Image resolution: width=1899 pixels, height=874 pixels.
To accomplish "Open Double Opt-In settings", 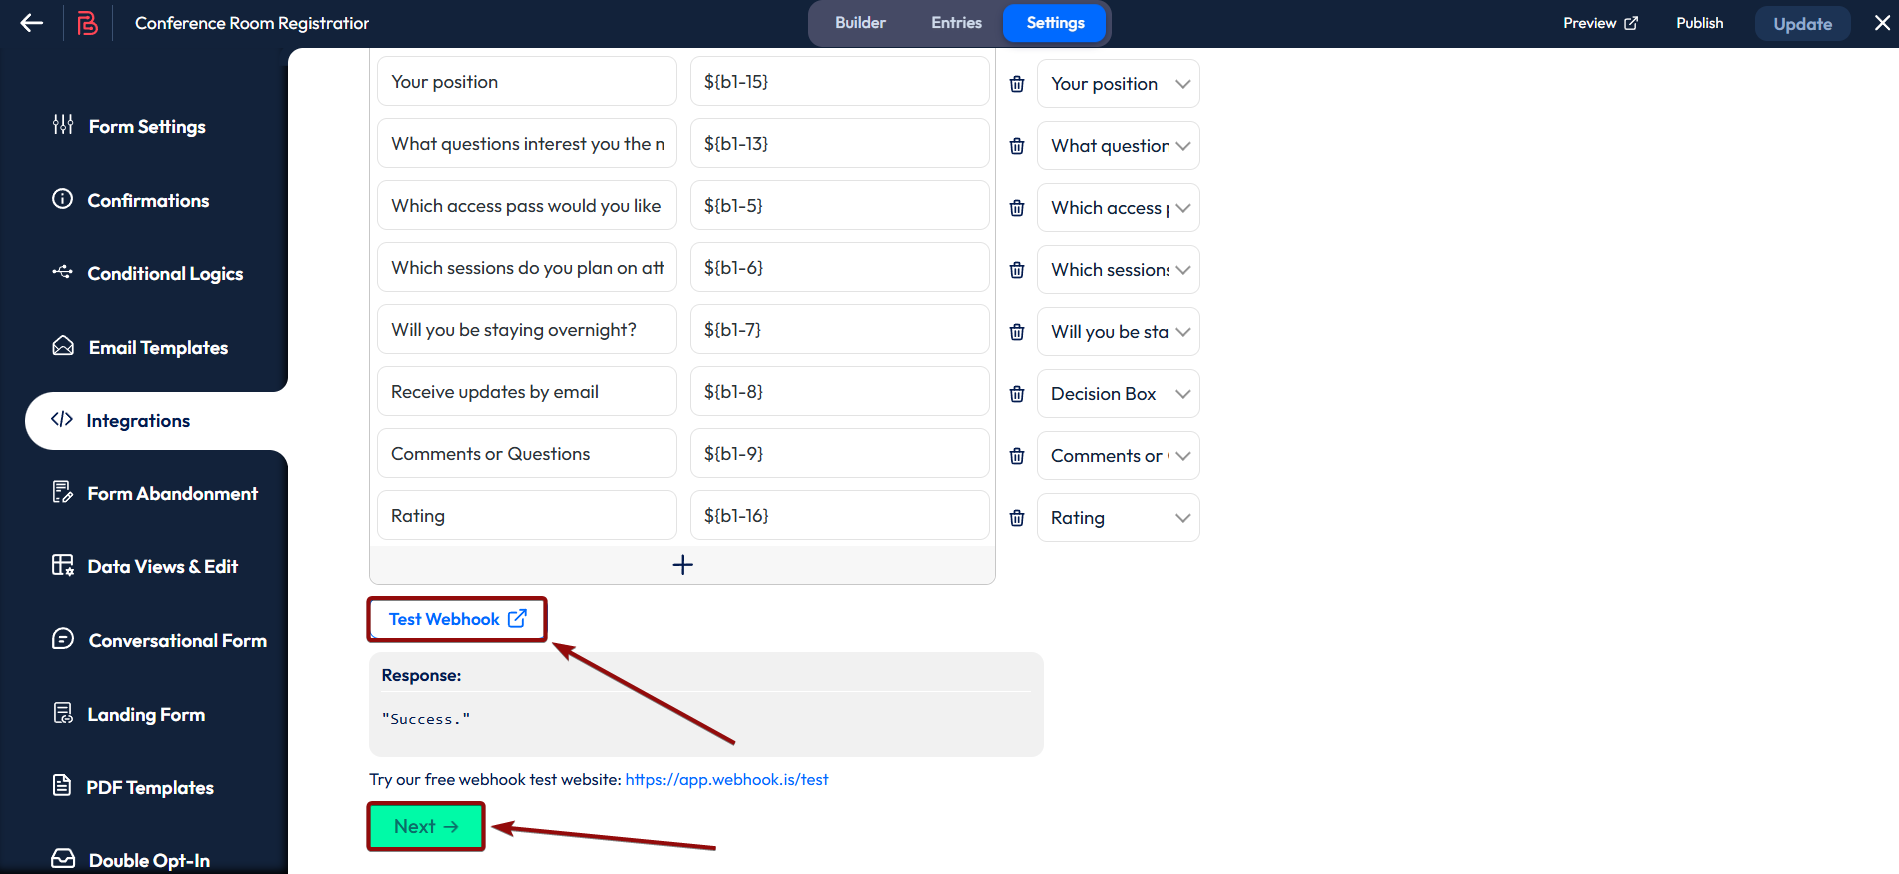I will click(x=149, y=861).
